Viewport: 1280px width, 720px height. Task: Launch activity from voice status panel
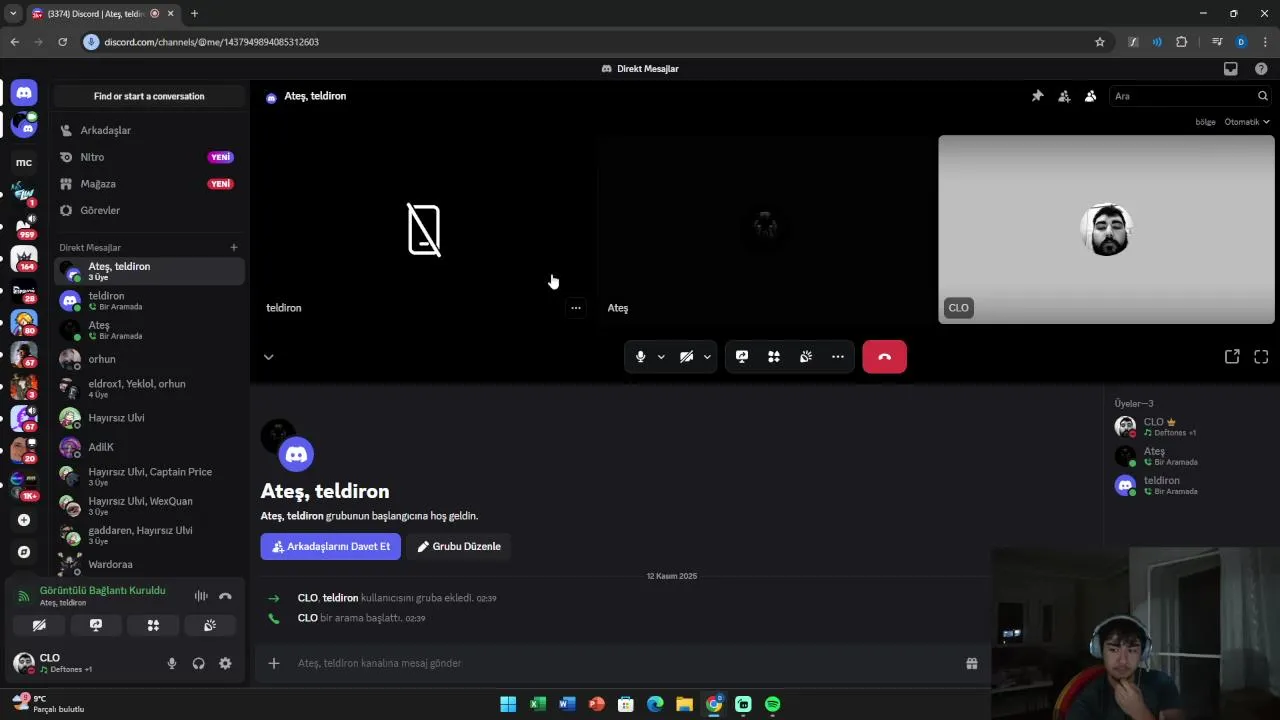pyautogui.click(x=153, y=625)
